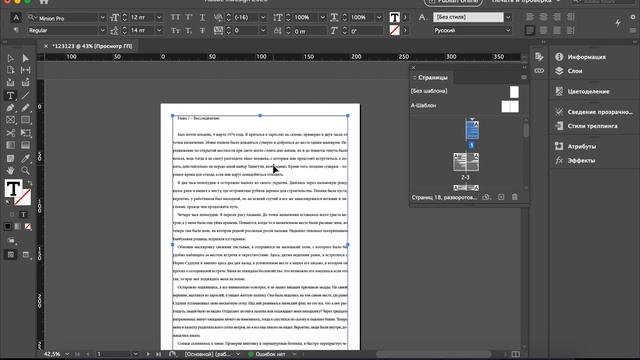Go to last page button
The height and width of the screenshot is (360, 640).
pos(158,354)
